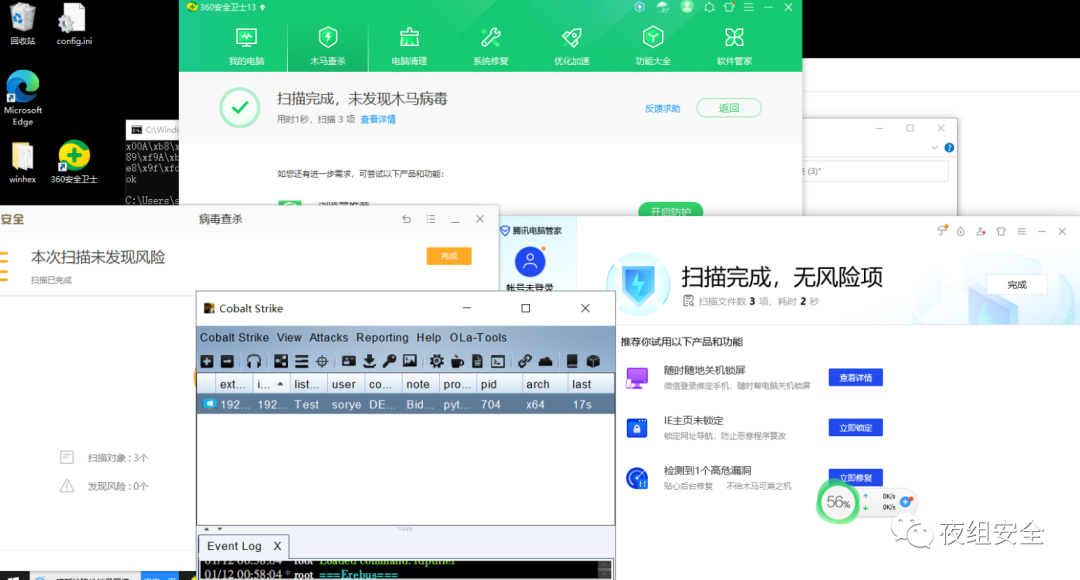Click the list icon in 病毒查杀 window
Image resolution: width=1080 pixels, height=580 pixels.
click(x=430, y=219)
